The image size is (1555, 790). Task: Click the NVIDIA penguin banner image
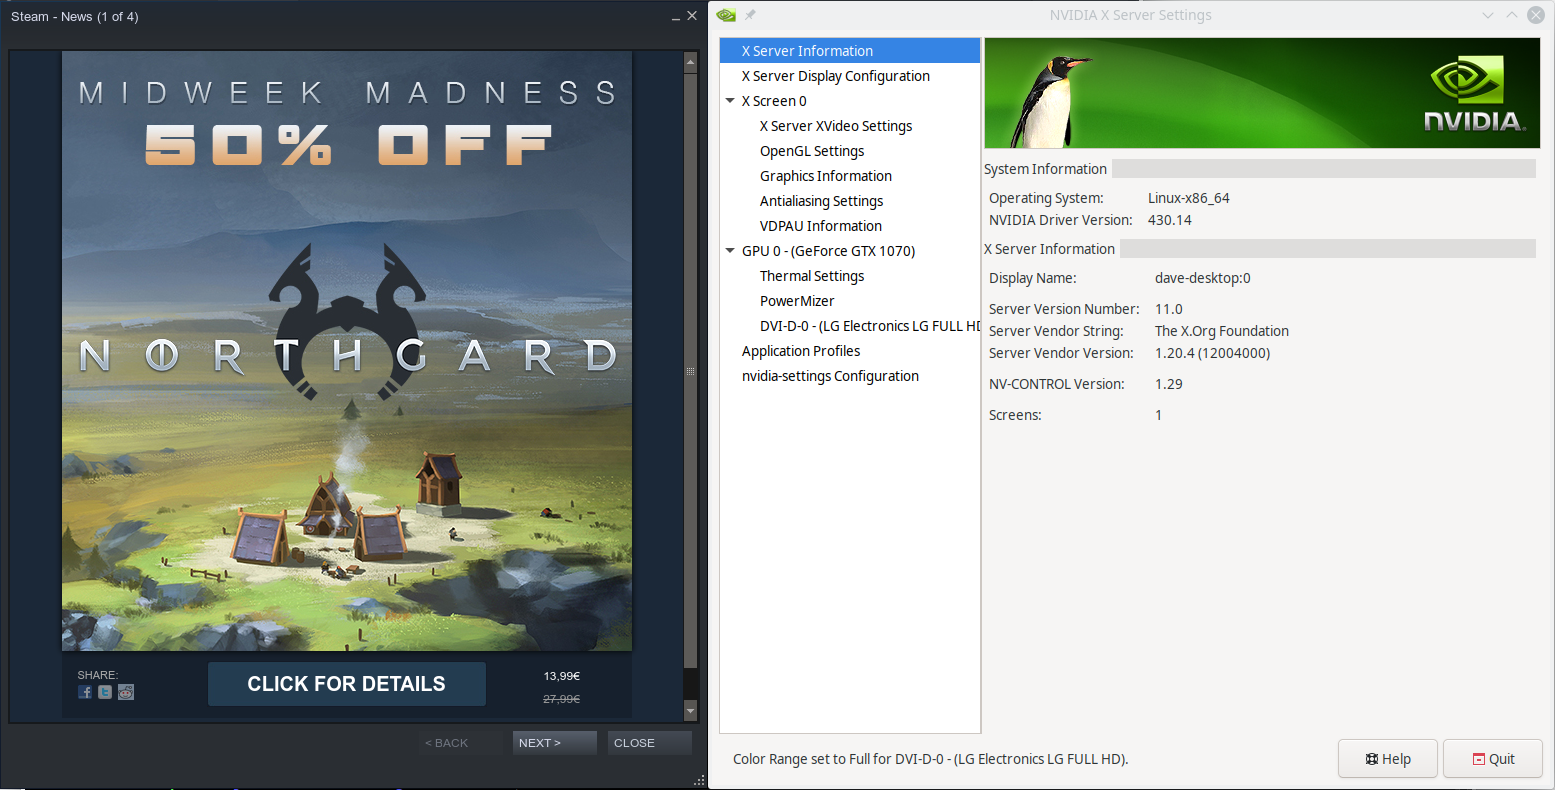tap(1262, 93)
